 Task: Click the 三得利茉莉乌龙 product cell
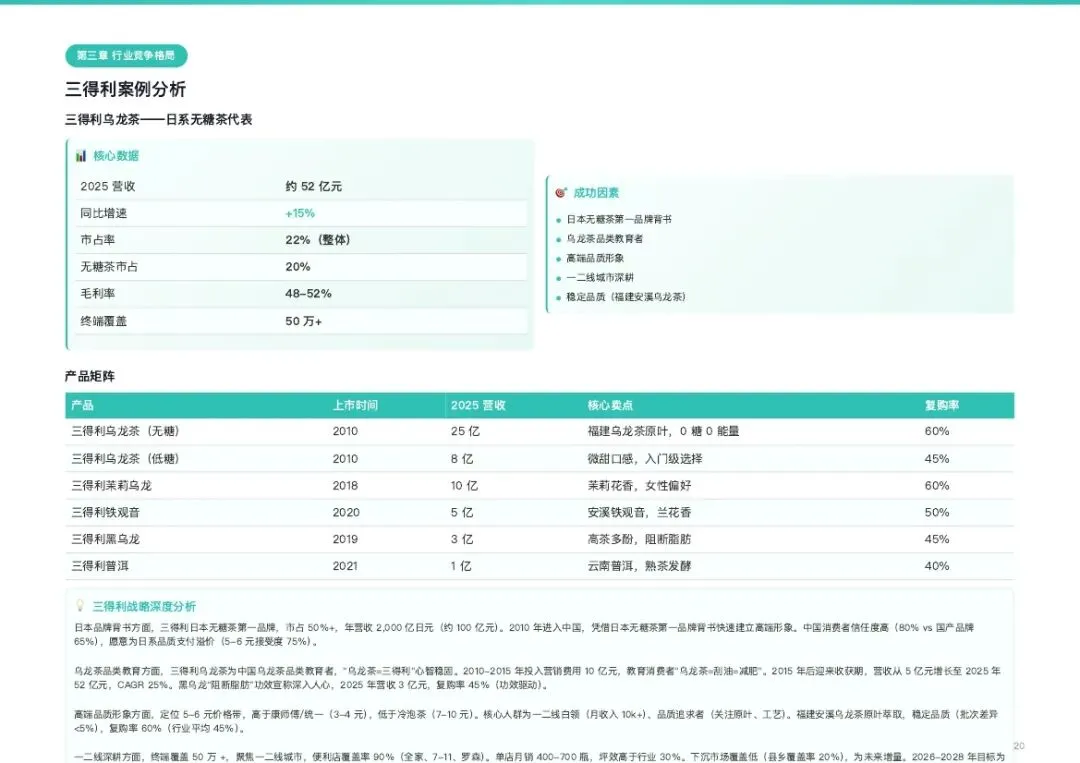tap(111, 486)
